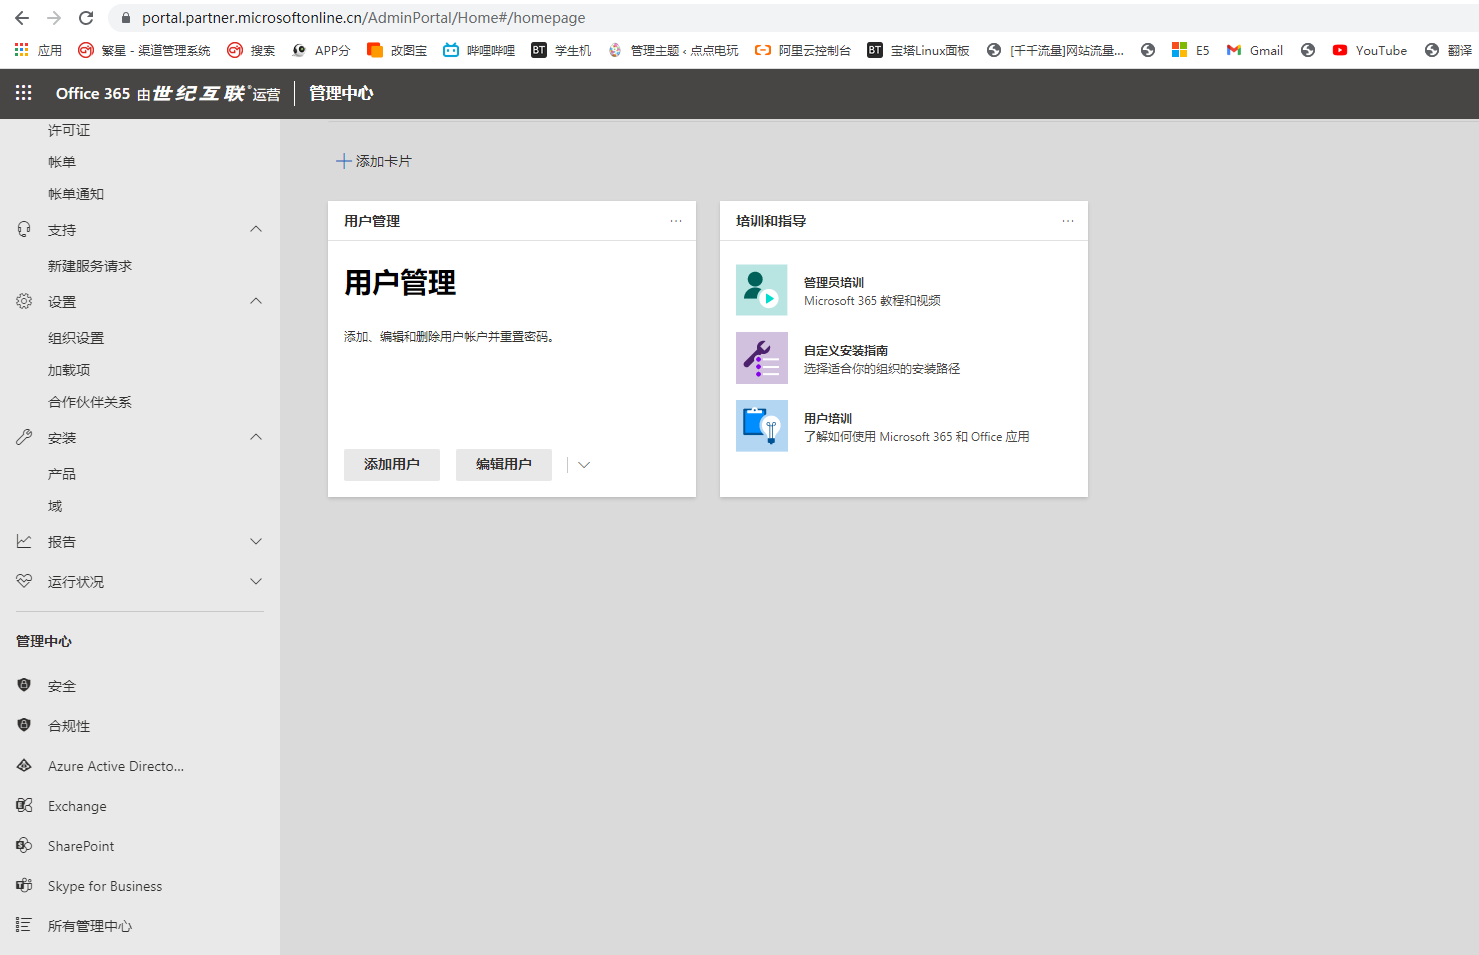
Task: Click the custom setup guide wrench icon
Action: coord(761,358)
